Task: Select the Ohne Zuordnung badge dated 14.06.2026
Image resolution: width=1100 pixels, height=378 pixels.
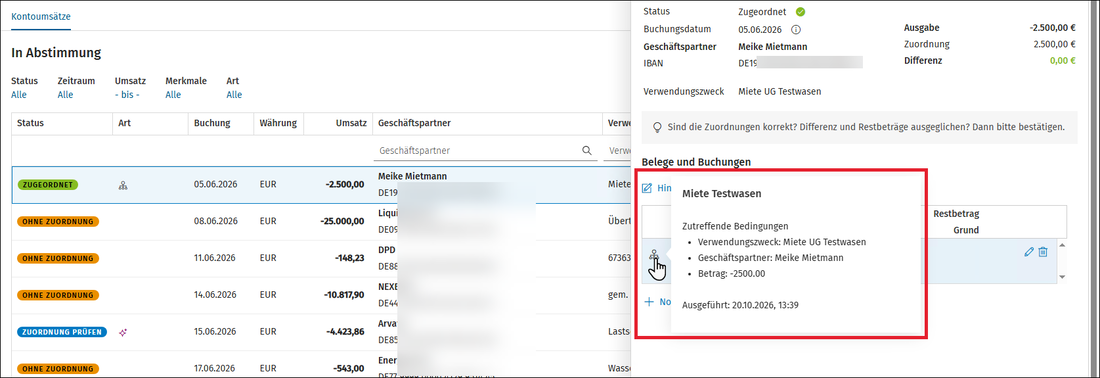Action: (x=58, y=295)
